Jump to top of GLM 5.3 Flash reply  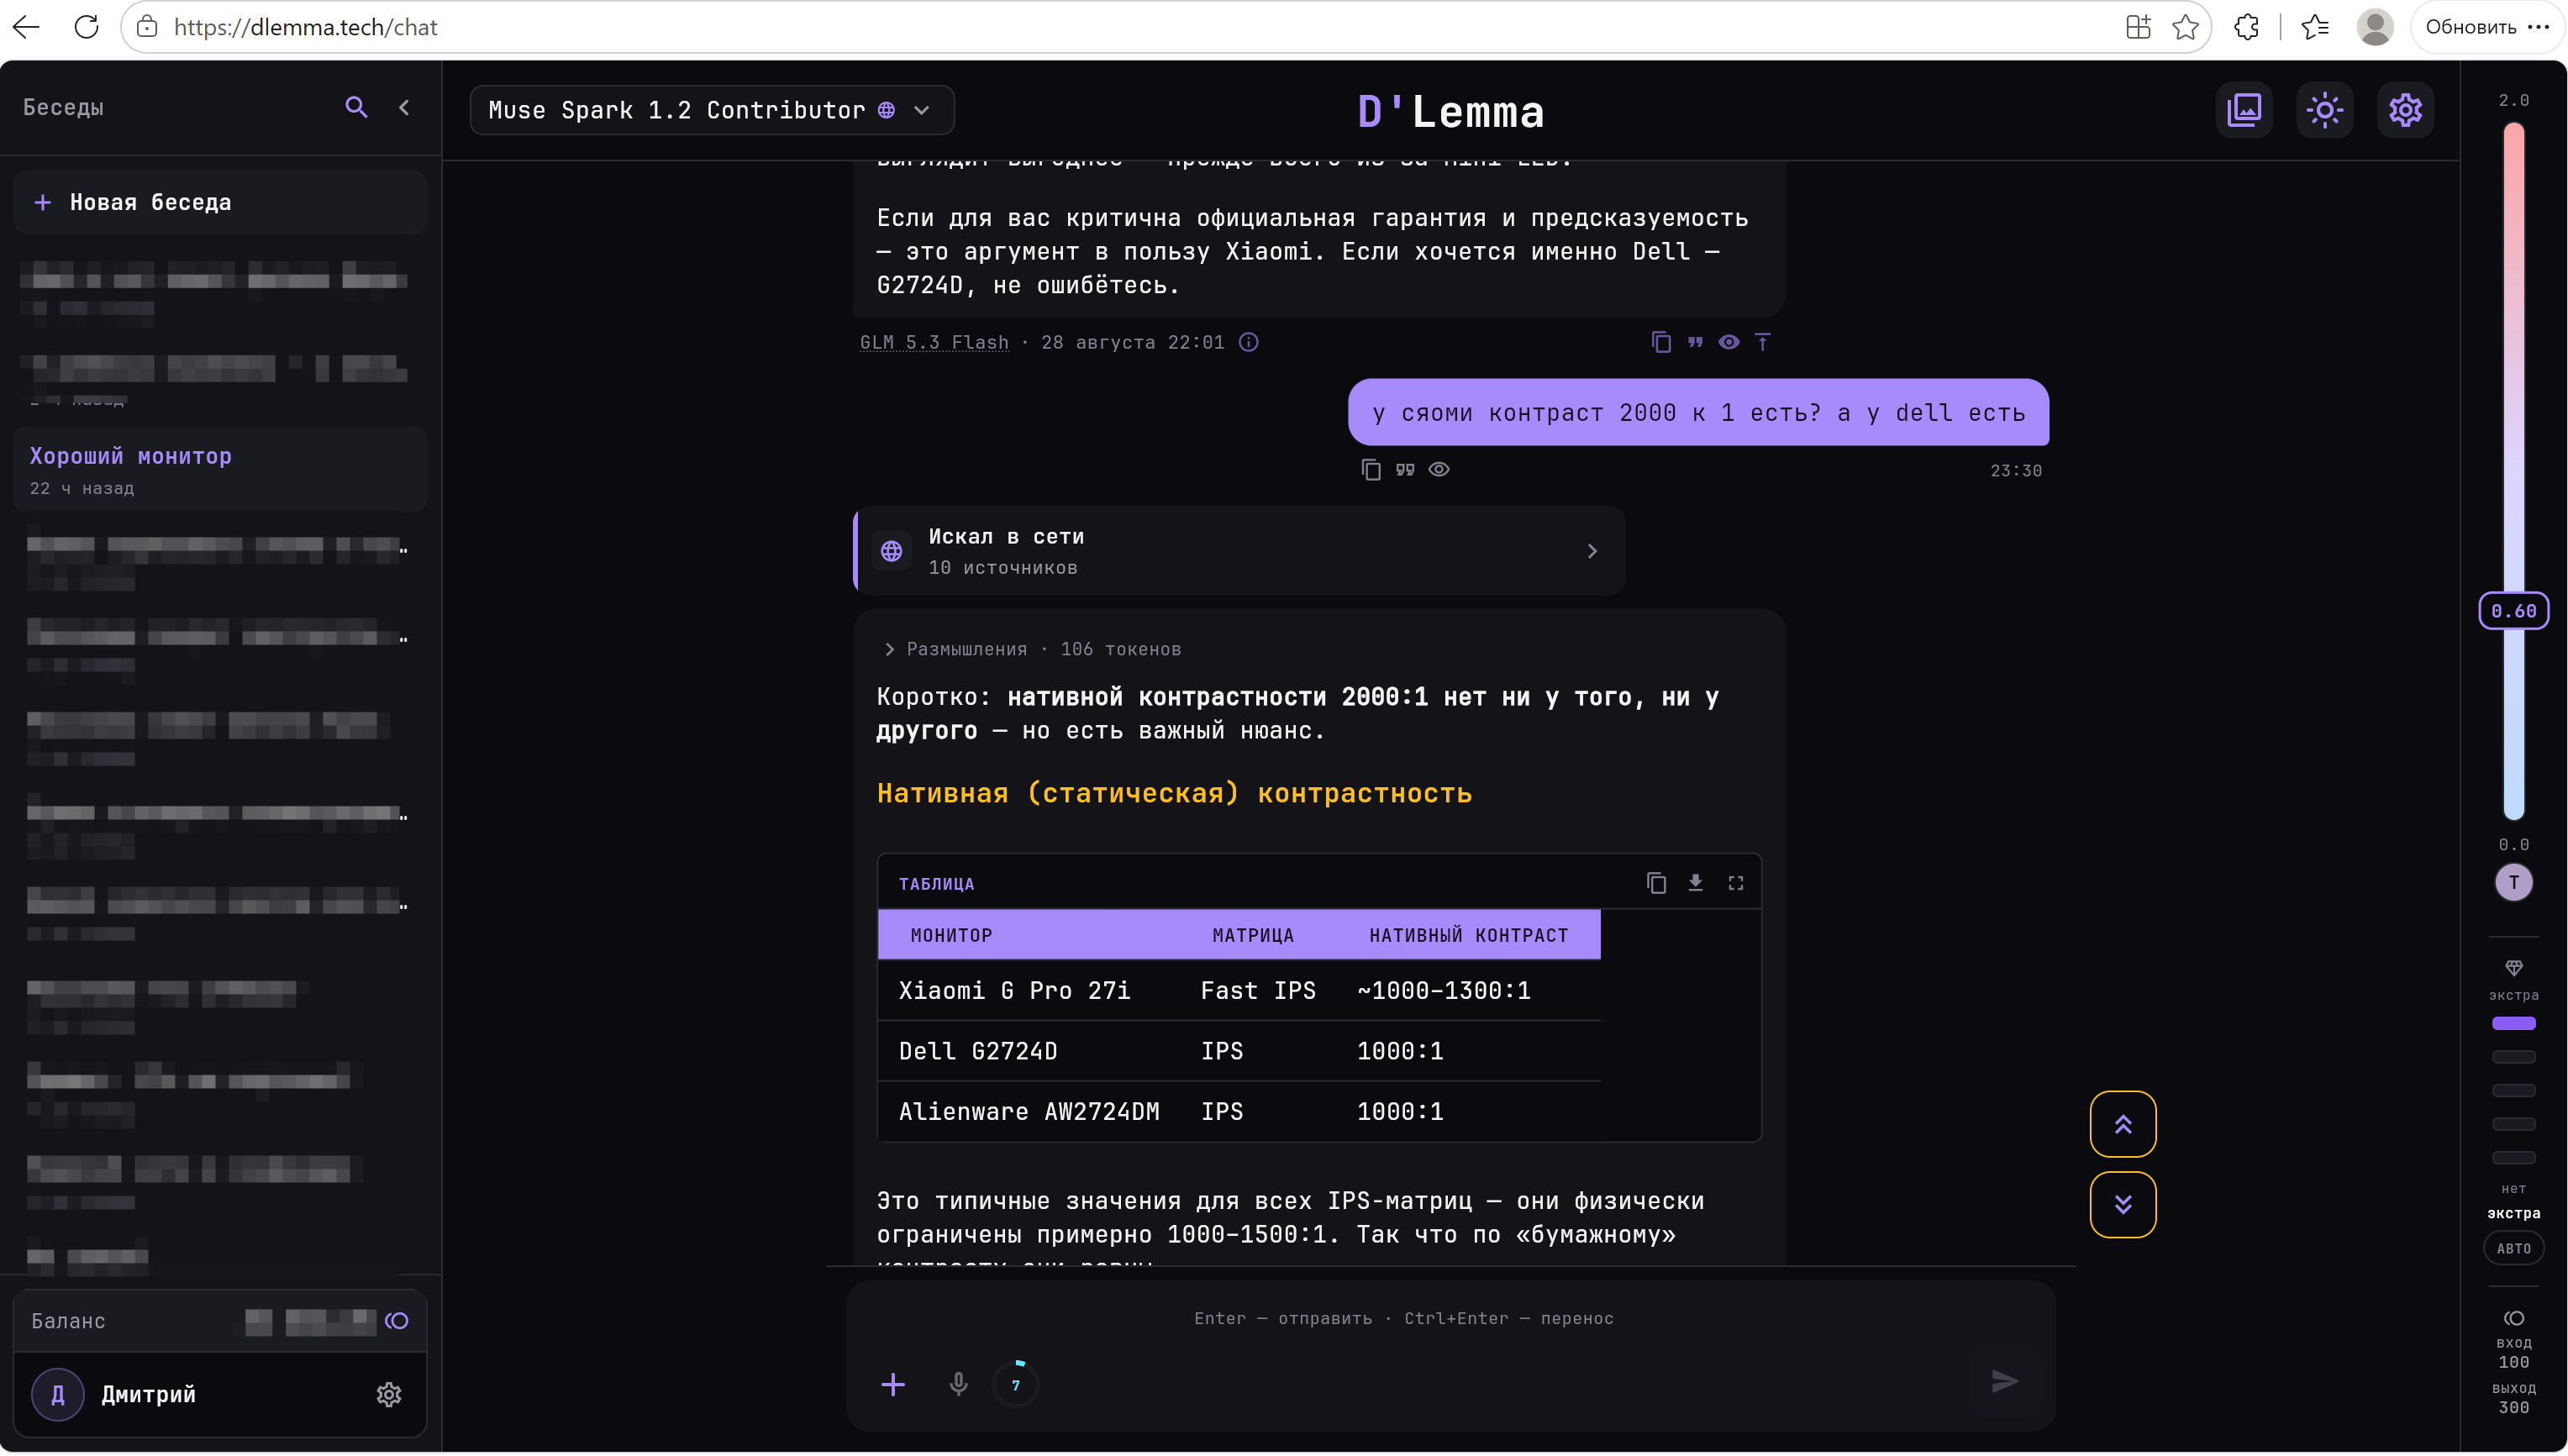point(1762,342)
